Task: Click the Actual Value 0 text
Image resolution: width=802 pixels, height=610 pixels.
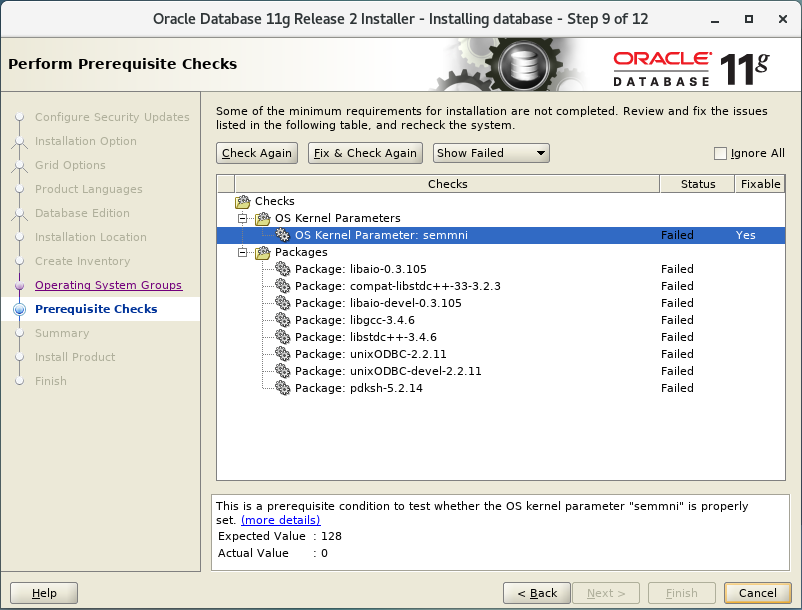Action: pos(273,553)
